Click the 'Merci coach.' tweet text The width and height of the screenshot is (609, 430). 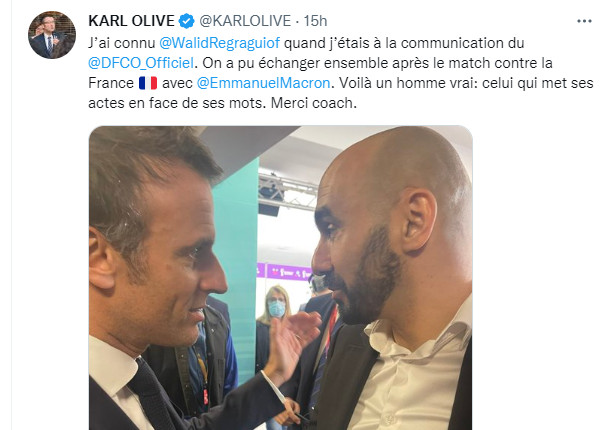(313, 103)
